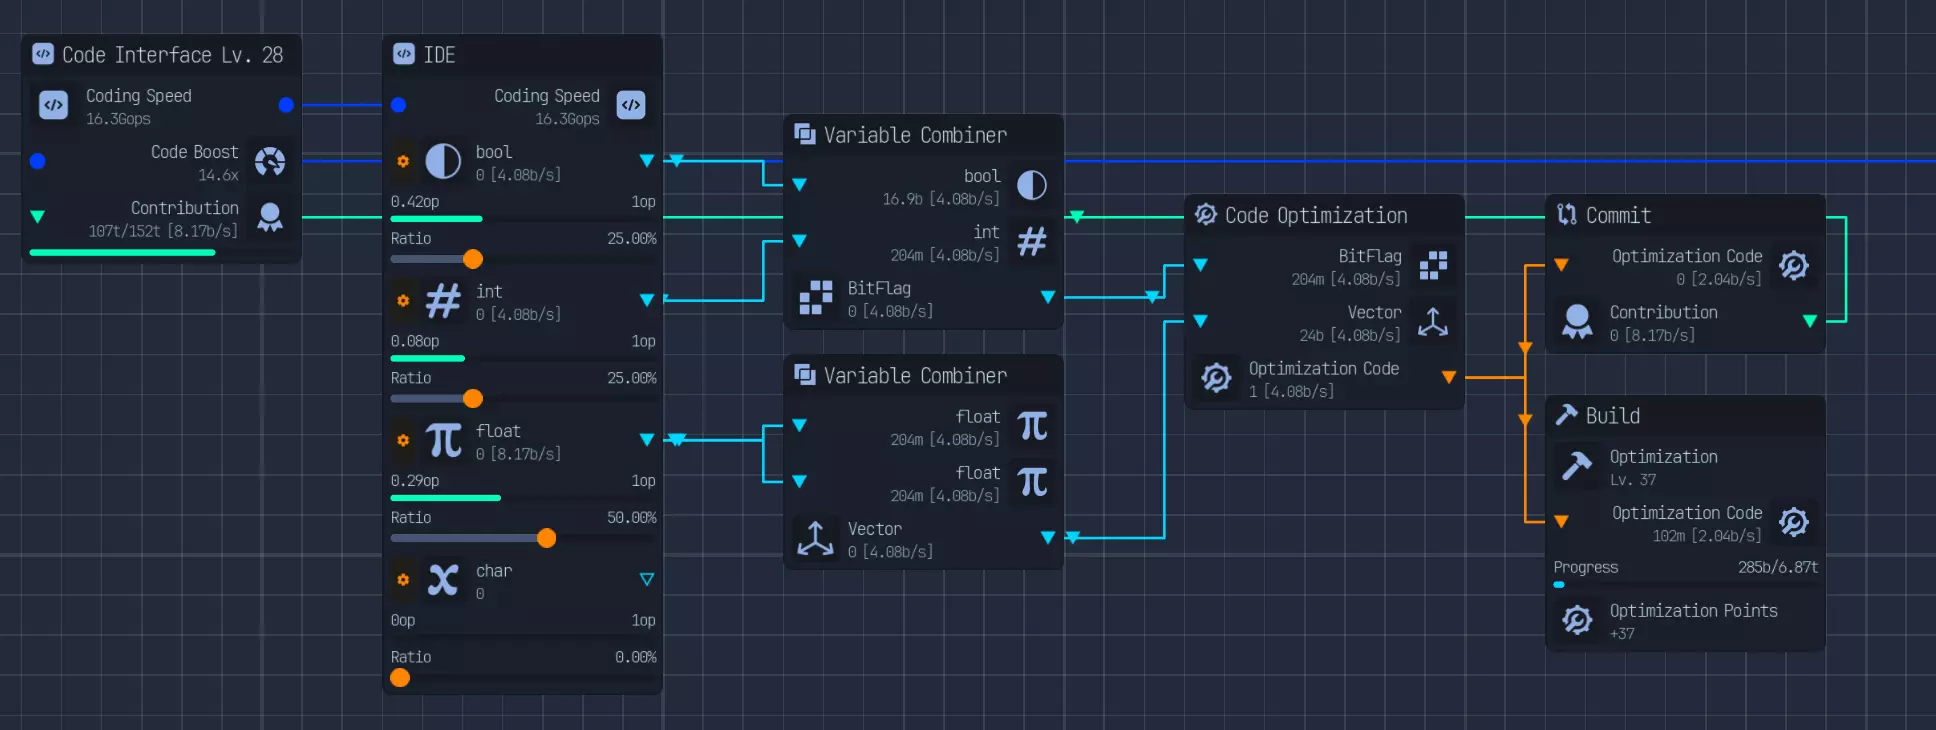
Task: Click the 'Build' node title
Action: pyautogui.click(x=1613, y=416)
